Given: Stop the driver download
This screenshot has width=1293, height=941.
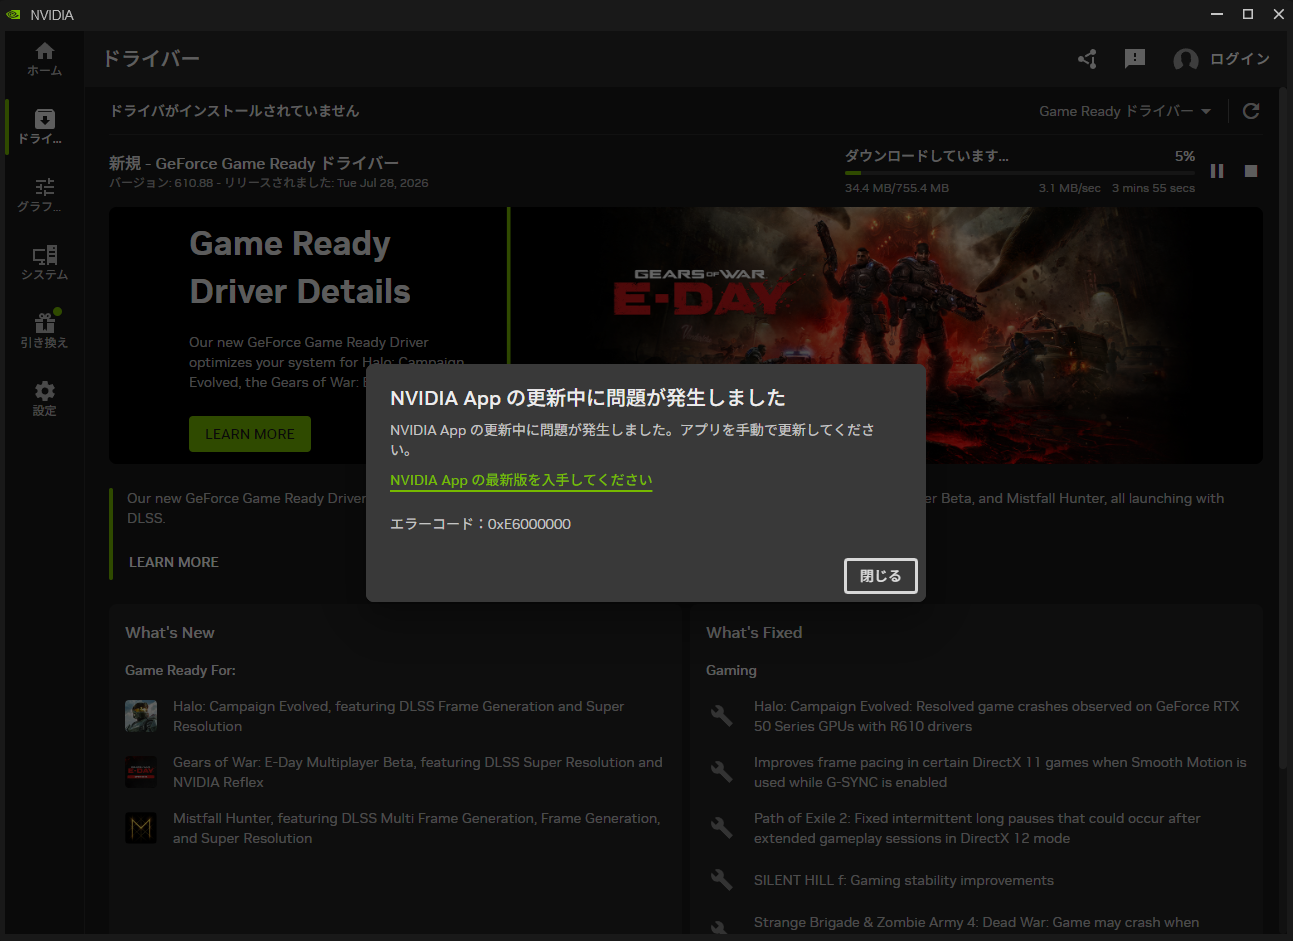Looking at the screenshot, I should [x=1250, y=171].
